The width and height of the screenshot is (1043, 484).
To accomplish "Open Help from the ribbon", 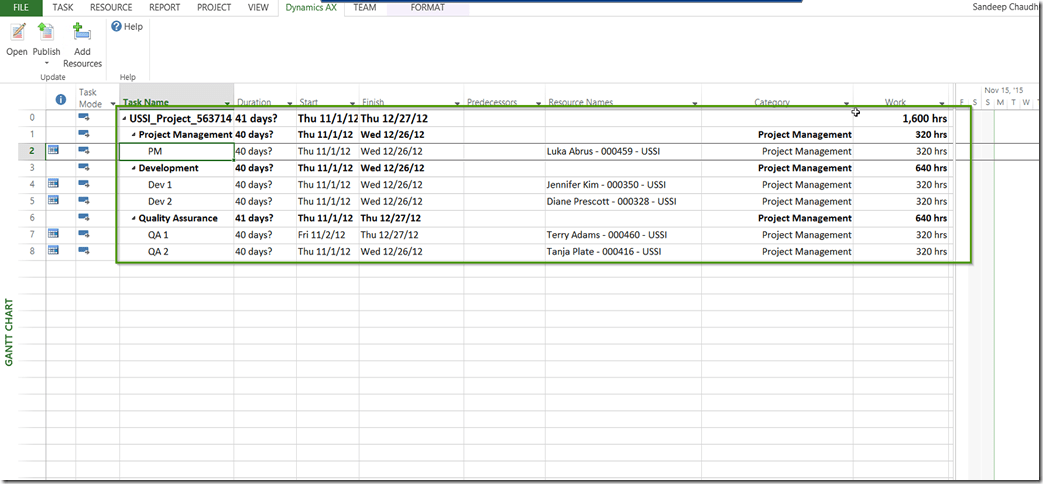I will tap(127, 27).
